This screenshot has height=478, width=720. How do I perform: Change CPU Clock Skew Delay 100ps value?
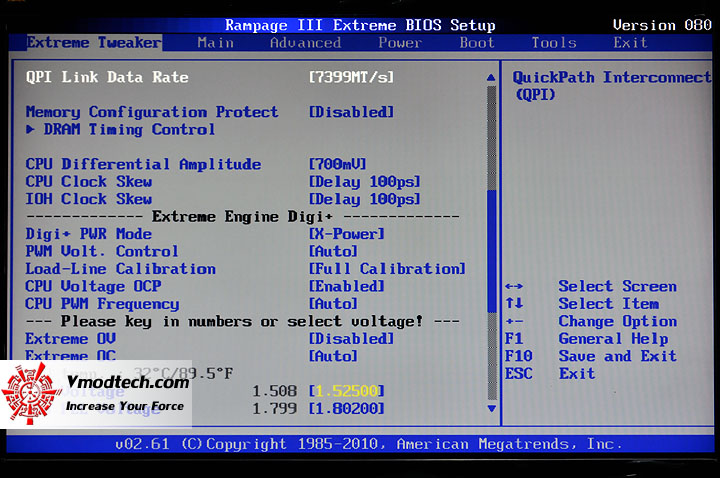[x=365, y=182]
